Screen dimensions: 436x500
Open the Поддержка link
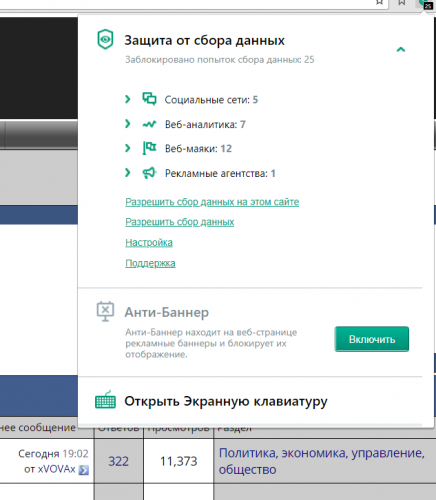[150, 263]
